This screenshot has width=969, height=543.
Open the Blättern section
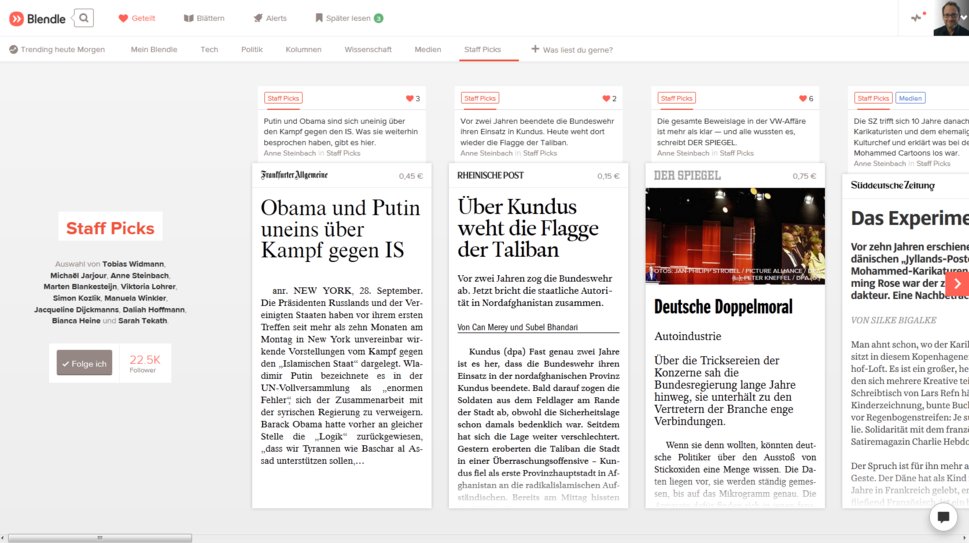pyautogui.click(x=204, y=18)
